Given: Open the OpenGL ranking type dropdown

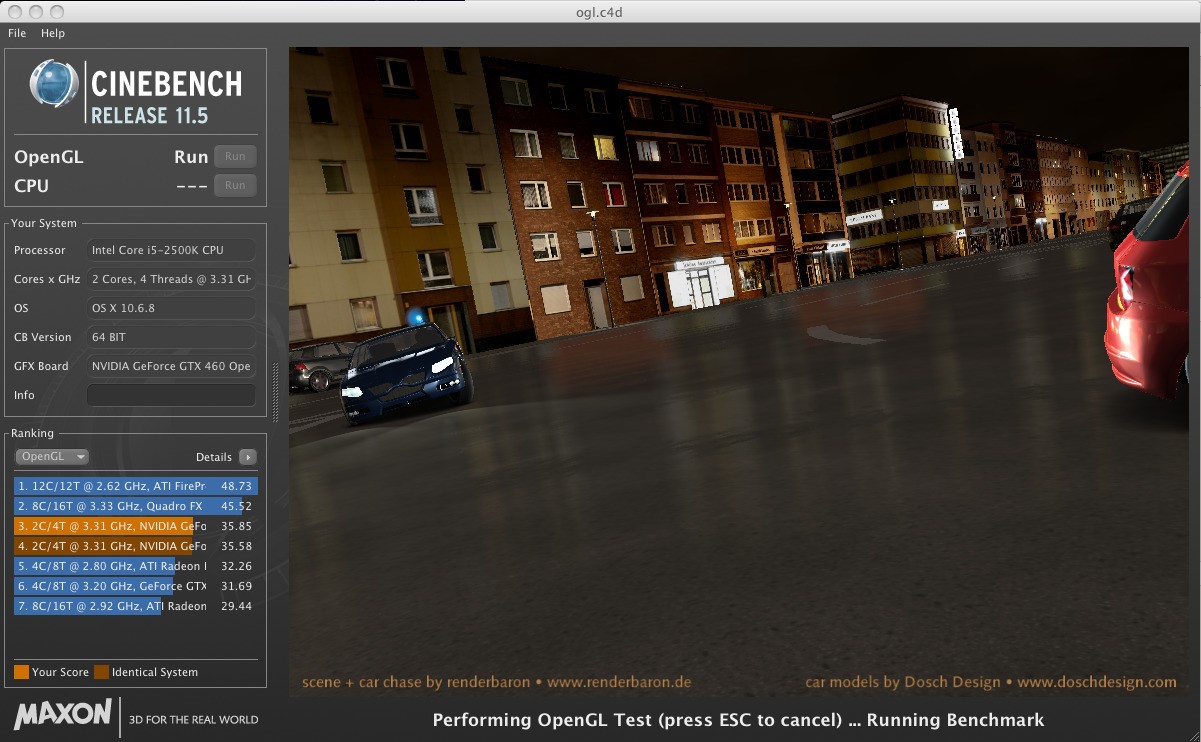Looking at the screenshot, I should 52,457.
